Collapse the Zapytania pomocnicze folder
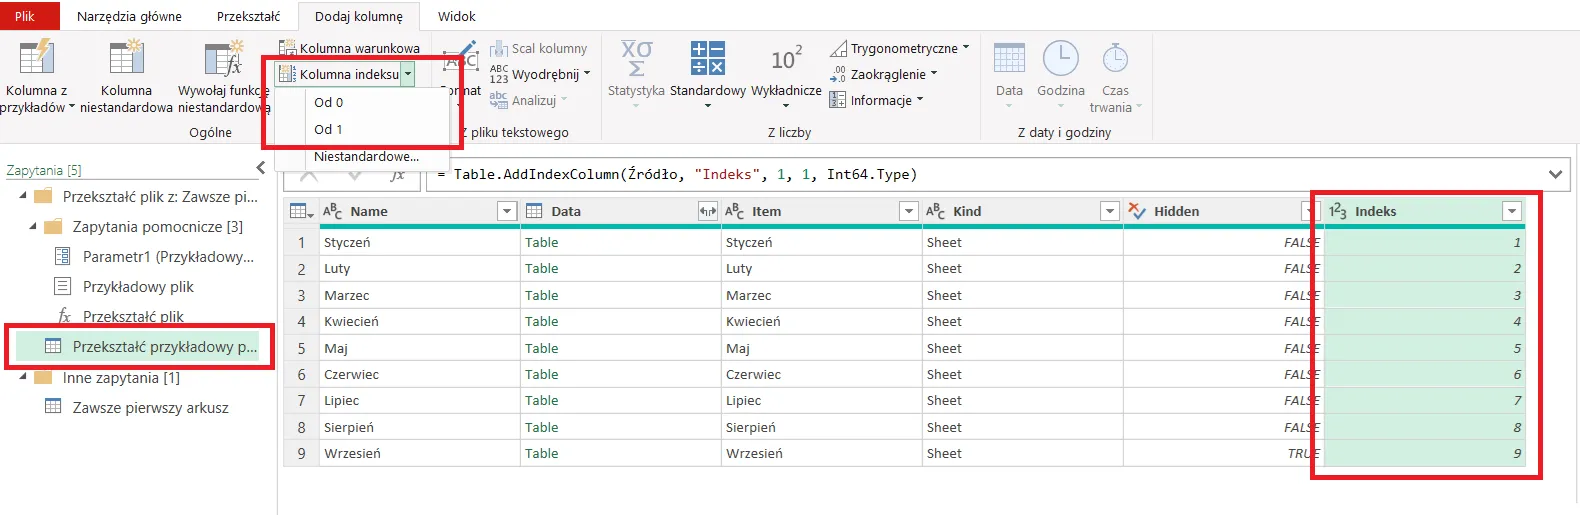This screenshot has width=1580, height=515. [x=33, y=227]
